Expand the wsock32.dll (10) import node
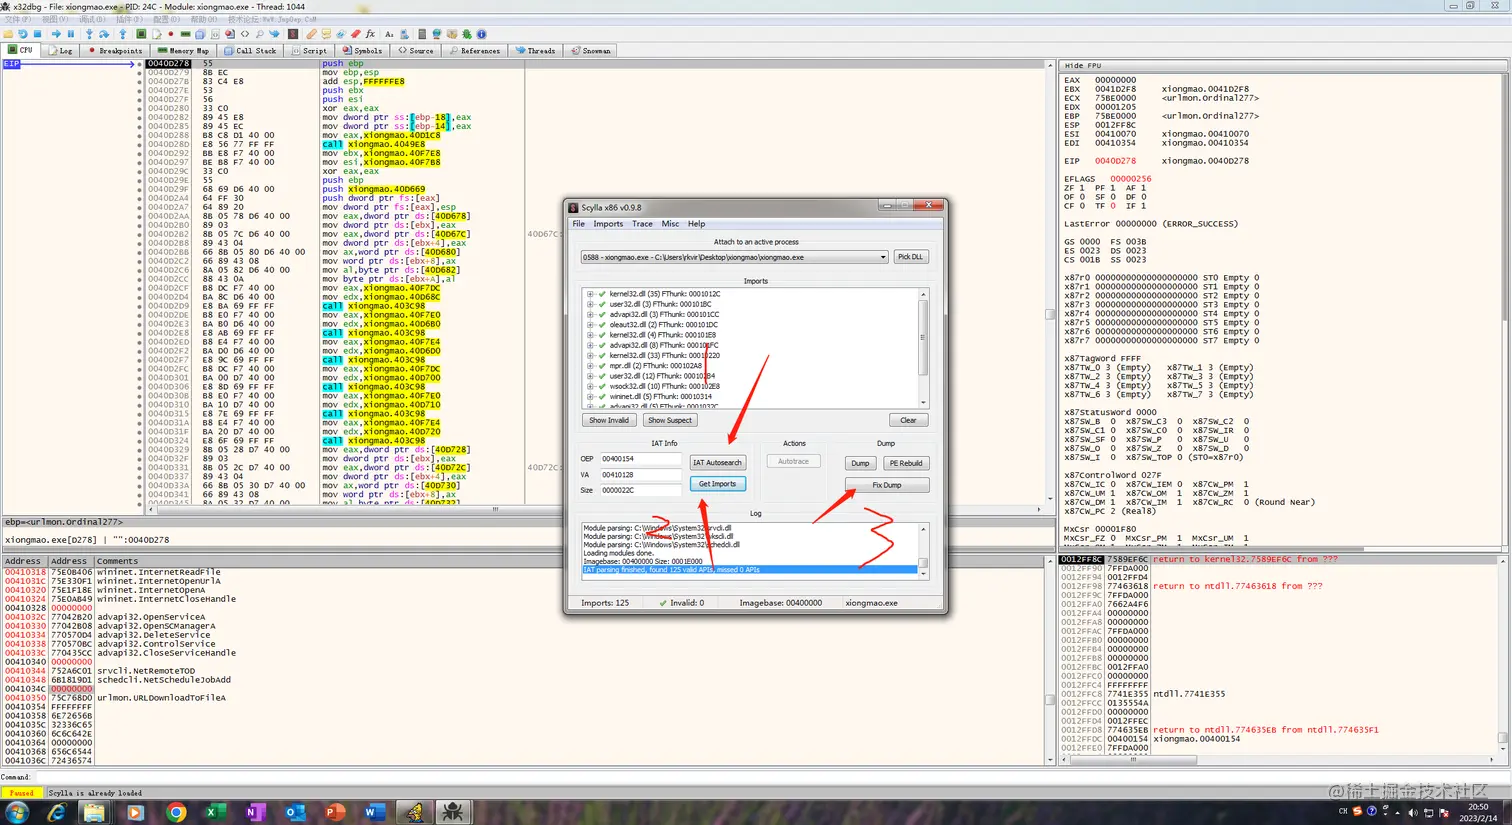The height and width of the screenshot is (825, 1512). pos(590,386)
